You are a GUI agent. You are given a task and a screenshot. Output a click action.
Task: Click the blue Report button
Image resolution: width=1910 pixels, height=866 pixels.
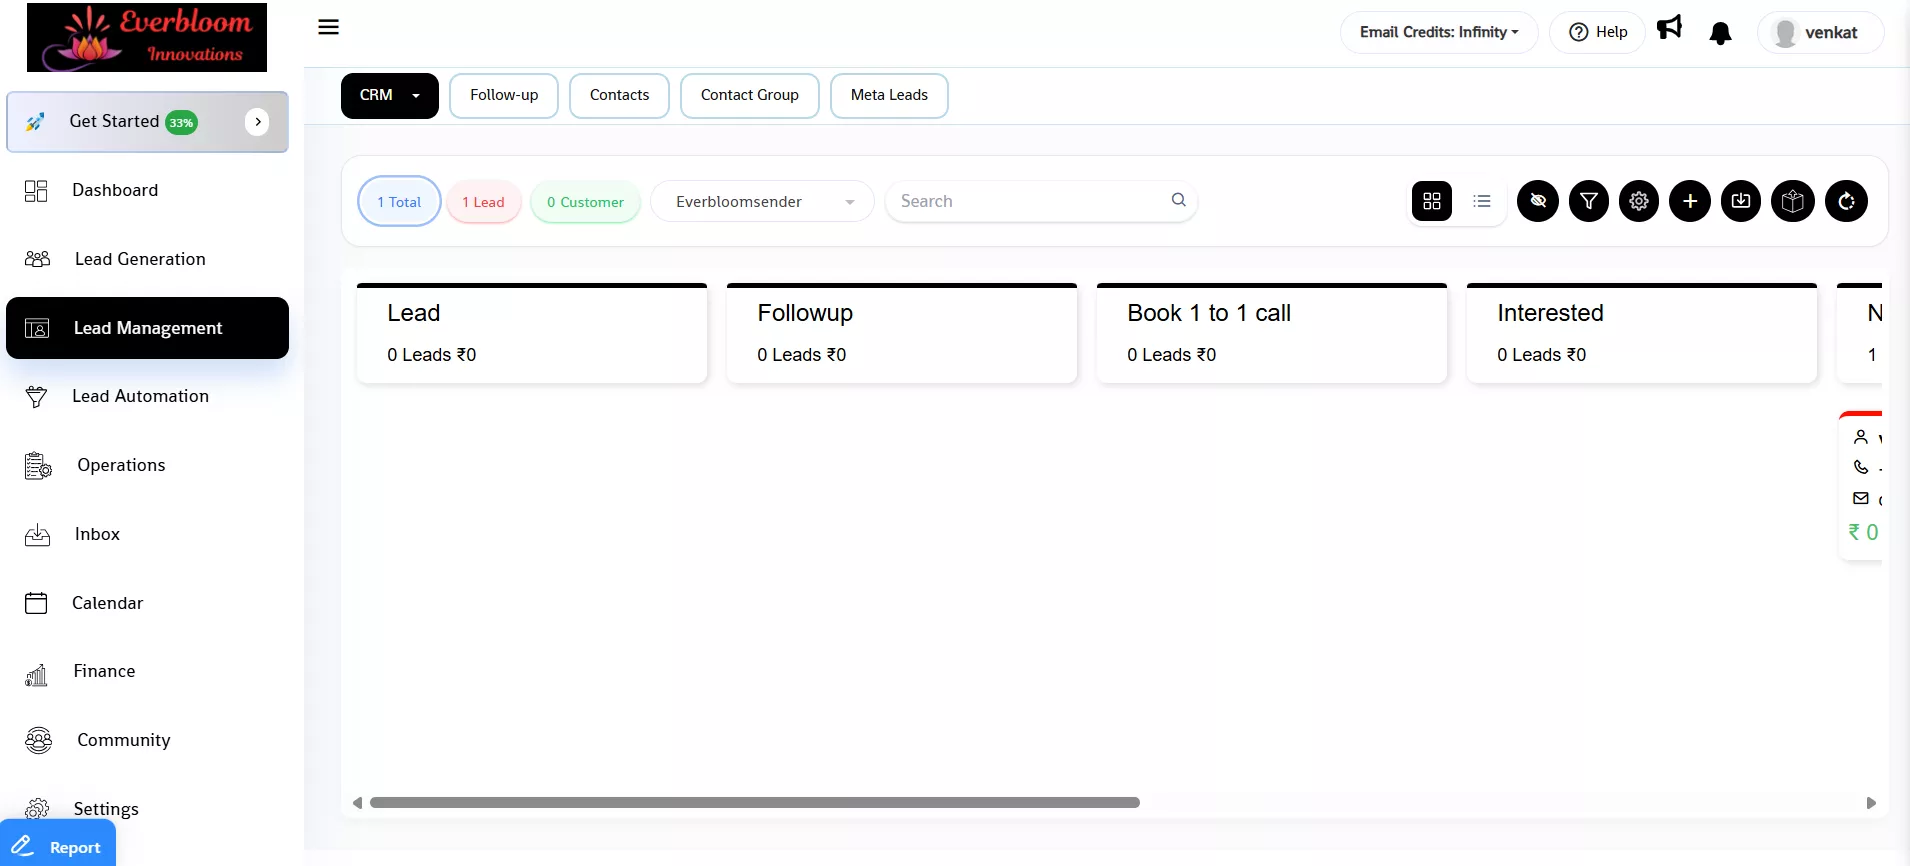click(58, 846)
